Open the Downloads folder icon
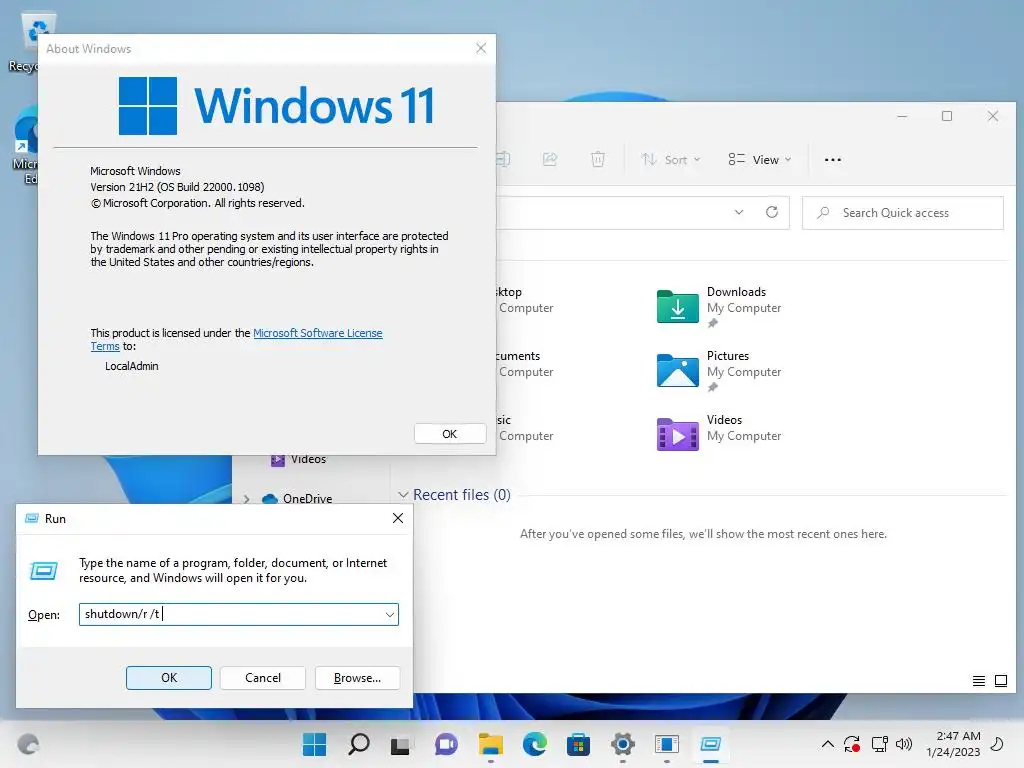The height and width of the screenshot is (768, 1024). 677,306
